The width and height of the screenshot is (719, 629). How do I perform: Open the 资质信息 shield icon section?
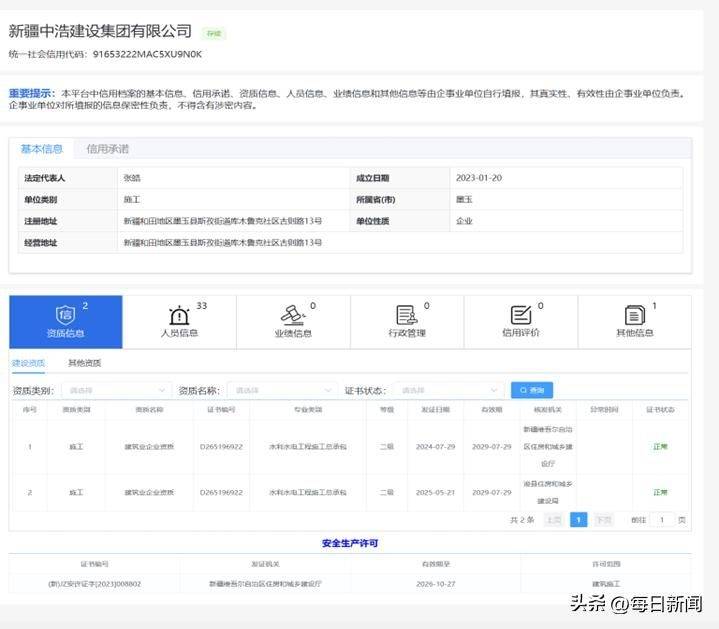[x=66, y=321]
